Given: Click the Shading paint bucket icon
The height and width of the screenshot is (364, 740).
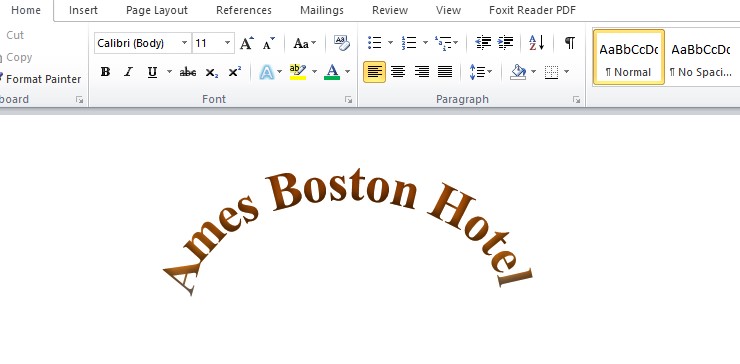Looking at the screenshot, I should (x=518, y=72).
